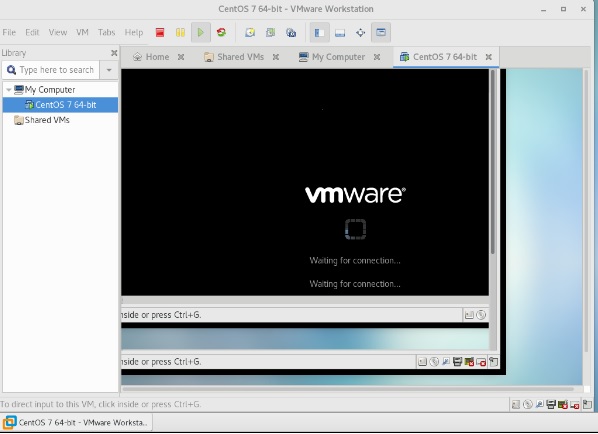Take a snapshot with the clock toolbar icon
The height and width of the screenshot is (434, 598).
pyautogui.click(x=250, y=32)
